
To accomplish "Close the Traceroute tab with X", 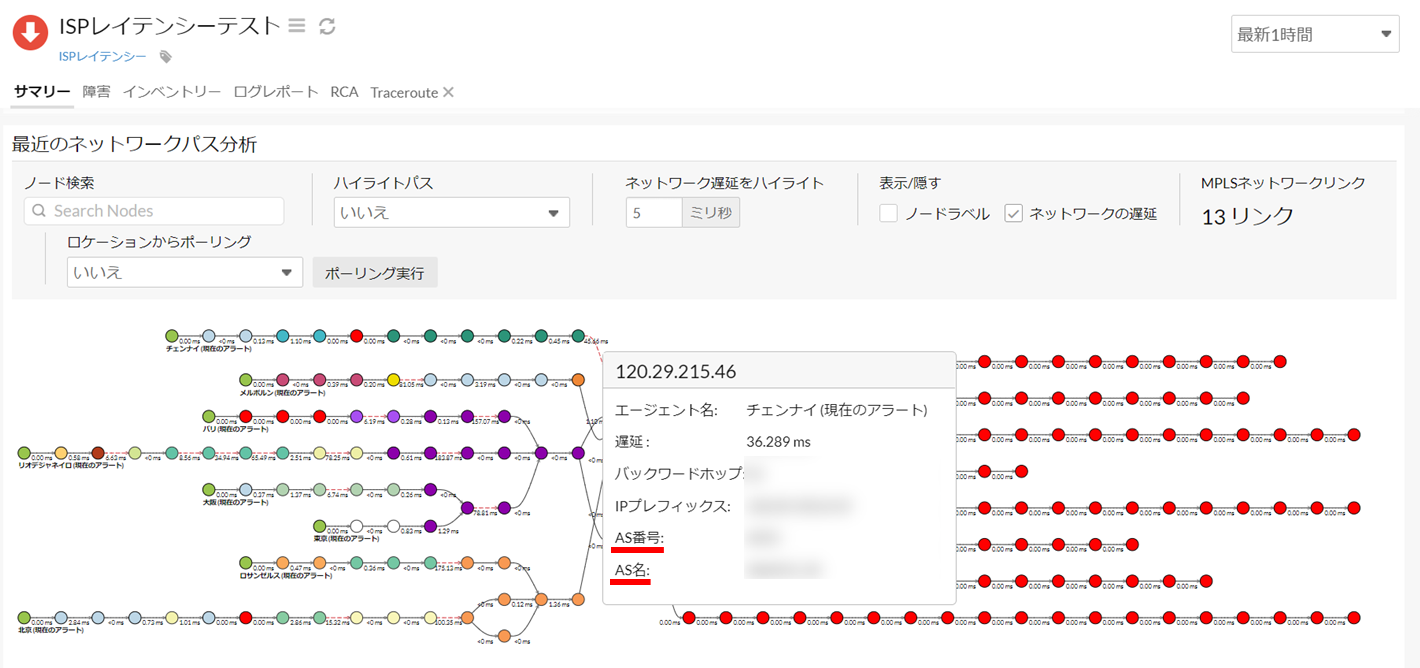I will 449,92.
